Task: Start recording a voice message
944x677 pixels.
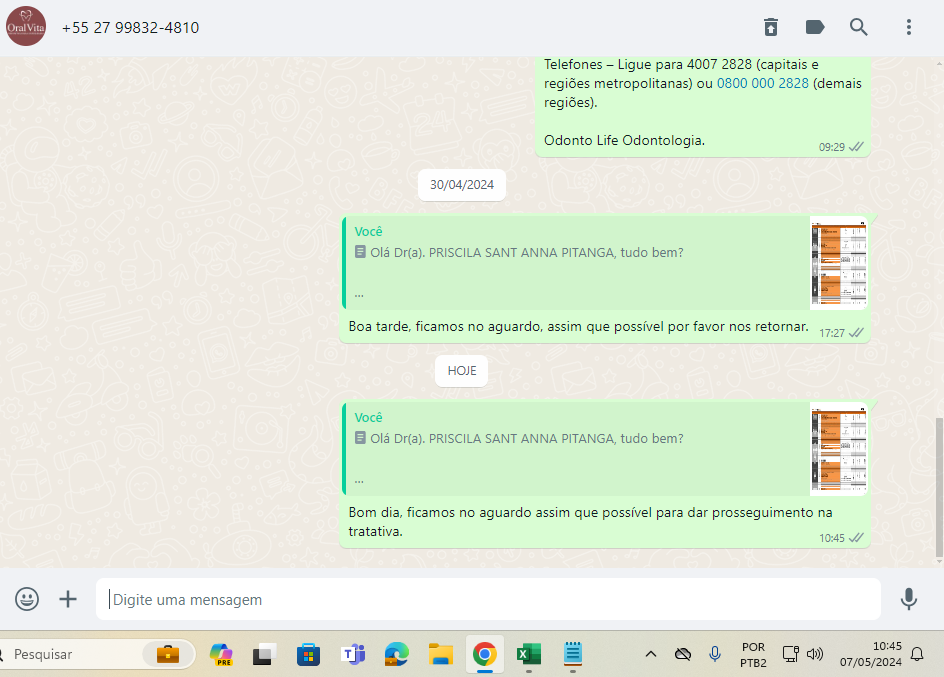Action: pyautogui.click(x=908, y=599)
